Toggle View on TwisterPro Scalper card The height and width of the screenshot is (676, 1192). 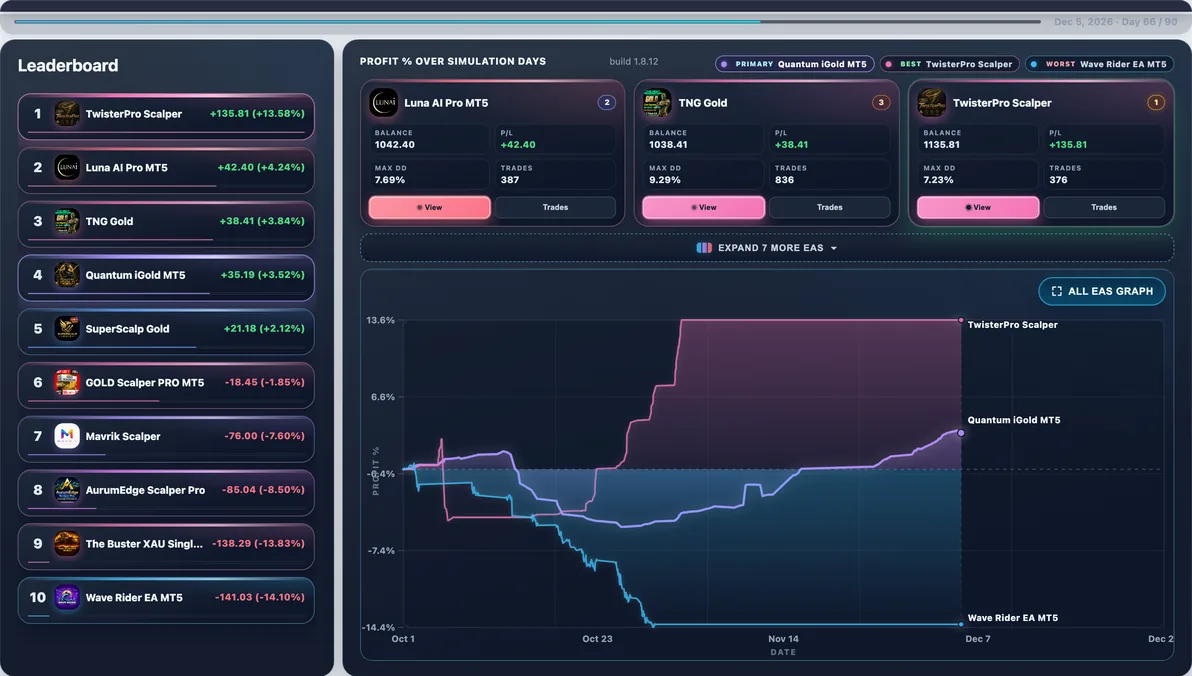(978, 208)
